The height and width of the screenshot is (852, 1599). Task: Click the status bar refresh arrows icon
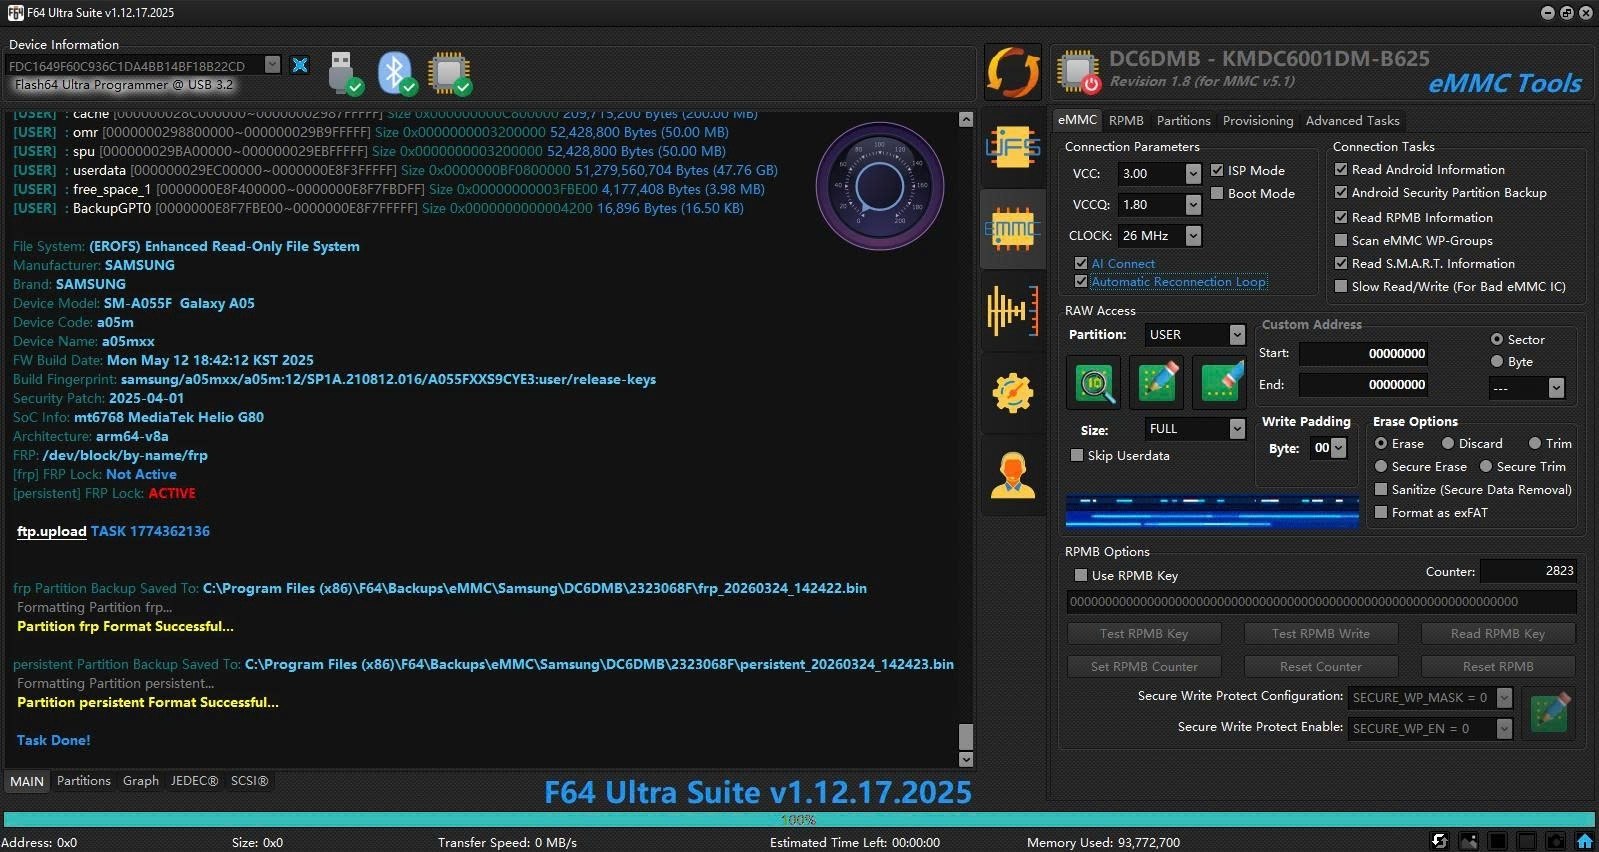click(x=1439, y=841)
